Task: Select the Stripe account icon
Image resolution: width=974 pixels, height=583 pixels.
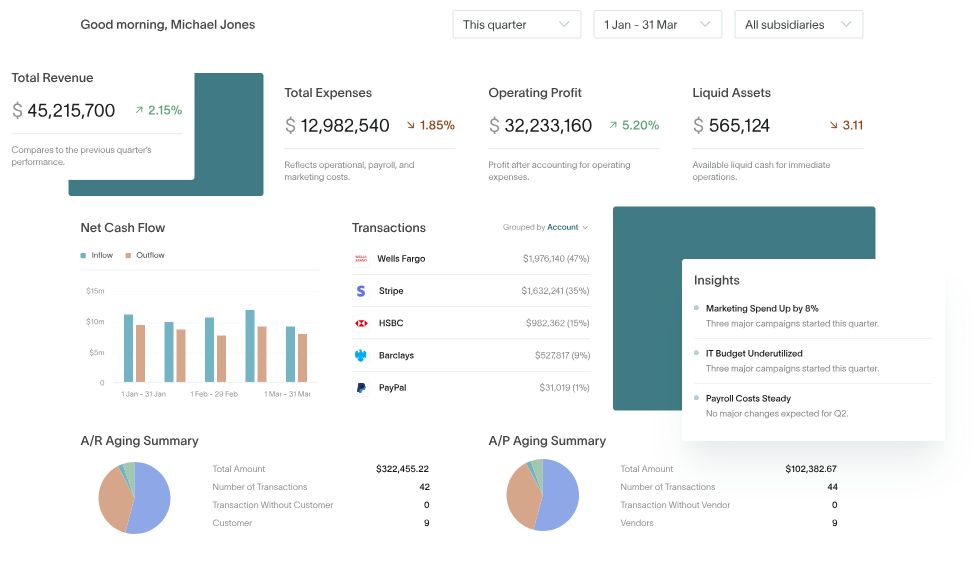Action: click(359, 290)
